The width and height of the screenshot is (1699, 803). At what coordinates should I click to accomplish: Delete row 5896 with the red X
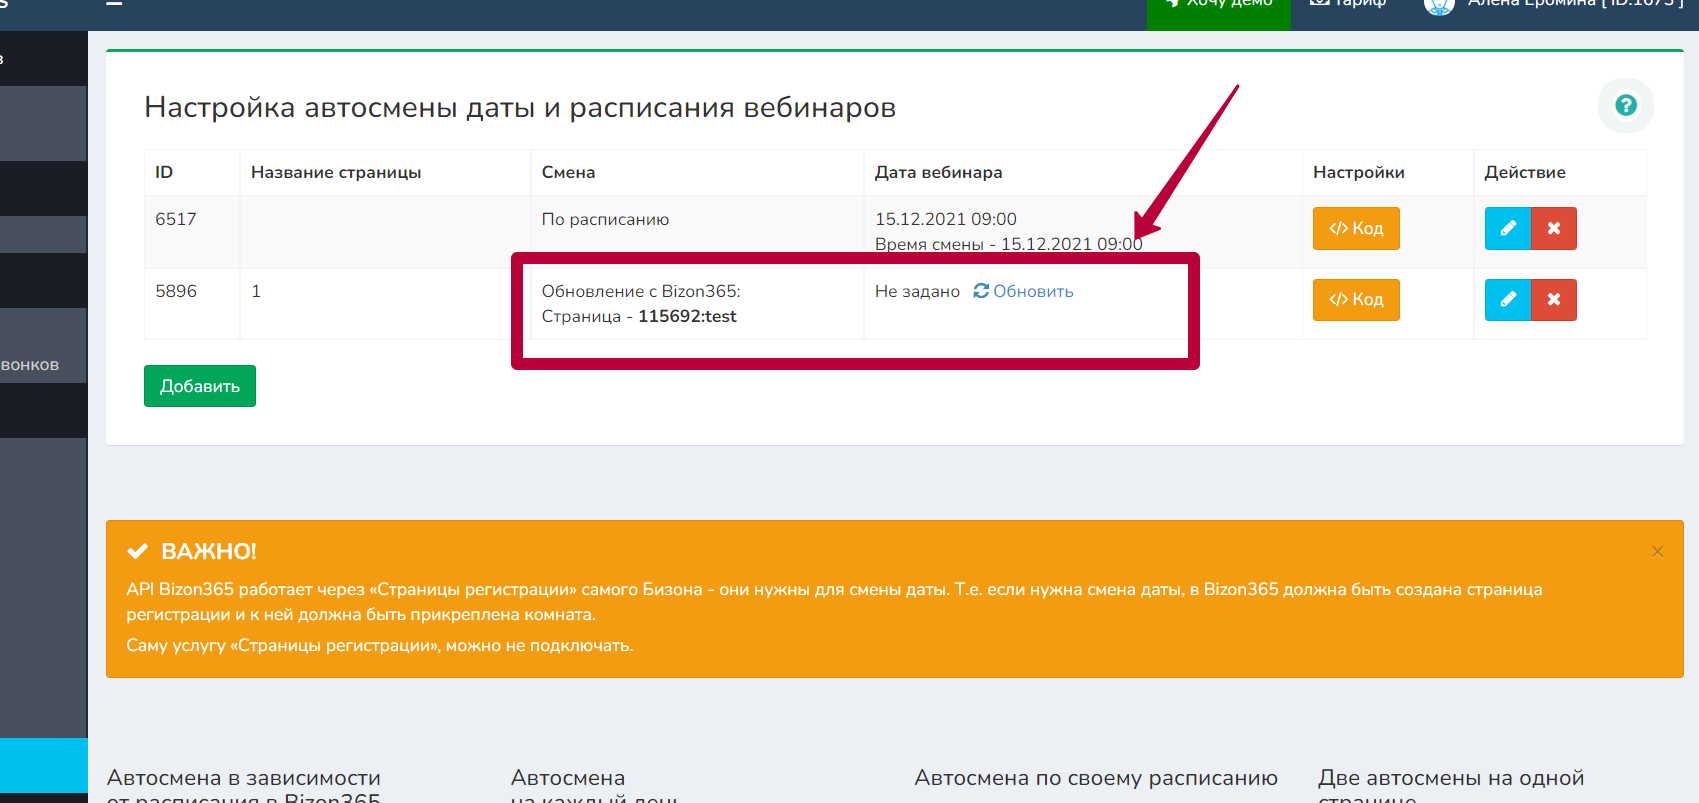point(1553,299)
